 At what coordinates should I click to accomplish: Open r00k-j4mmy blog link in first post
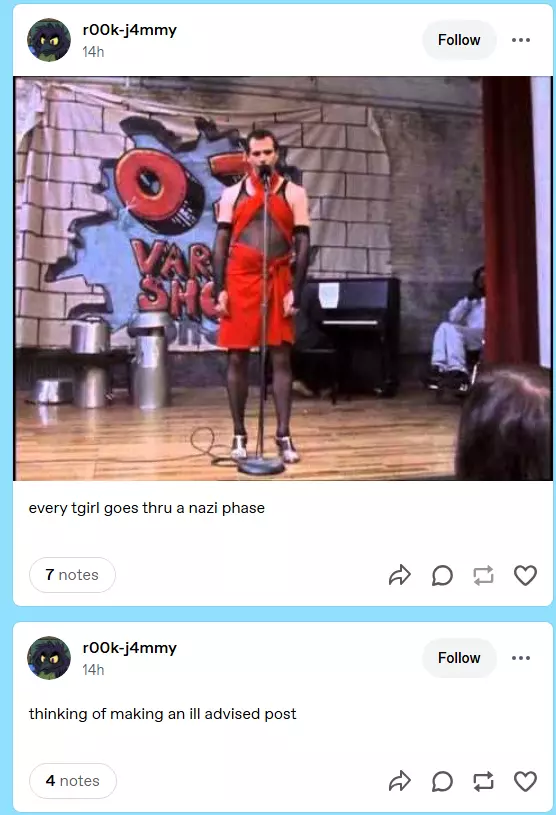coord(129,30)
